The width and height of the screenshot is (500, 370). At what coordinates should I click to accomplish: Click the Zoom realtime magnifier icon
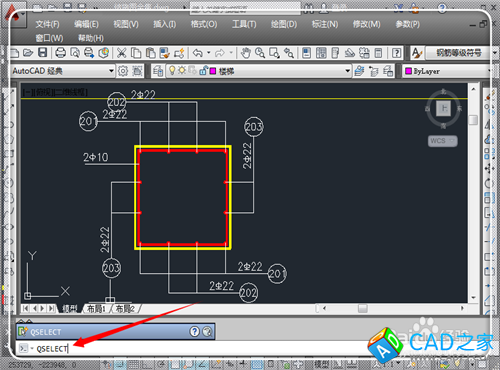coord(260,53)
